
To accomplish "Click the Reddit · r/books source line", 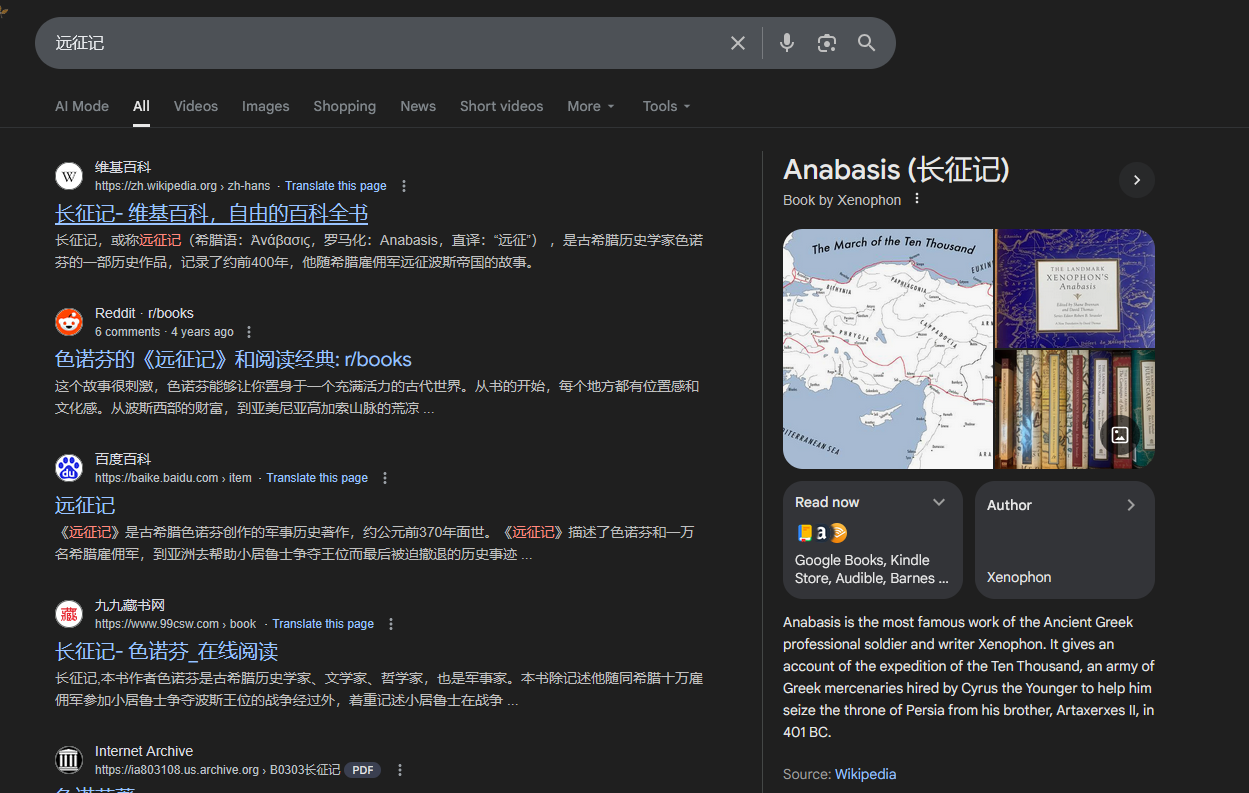I will 144,313.
